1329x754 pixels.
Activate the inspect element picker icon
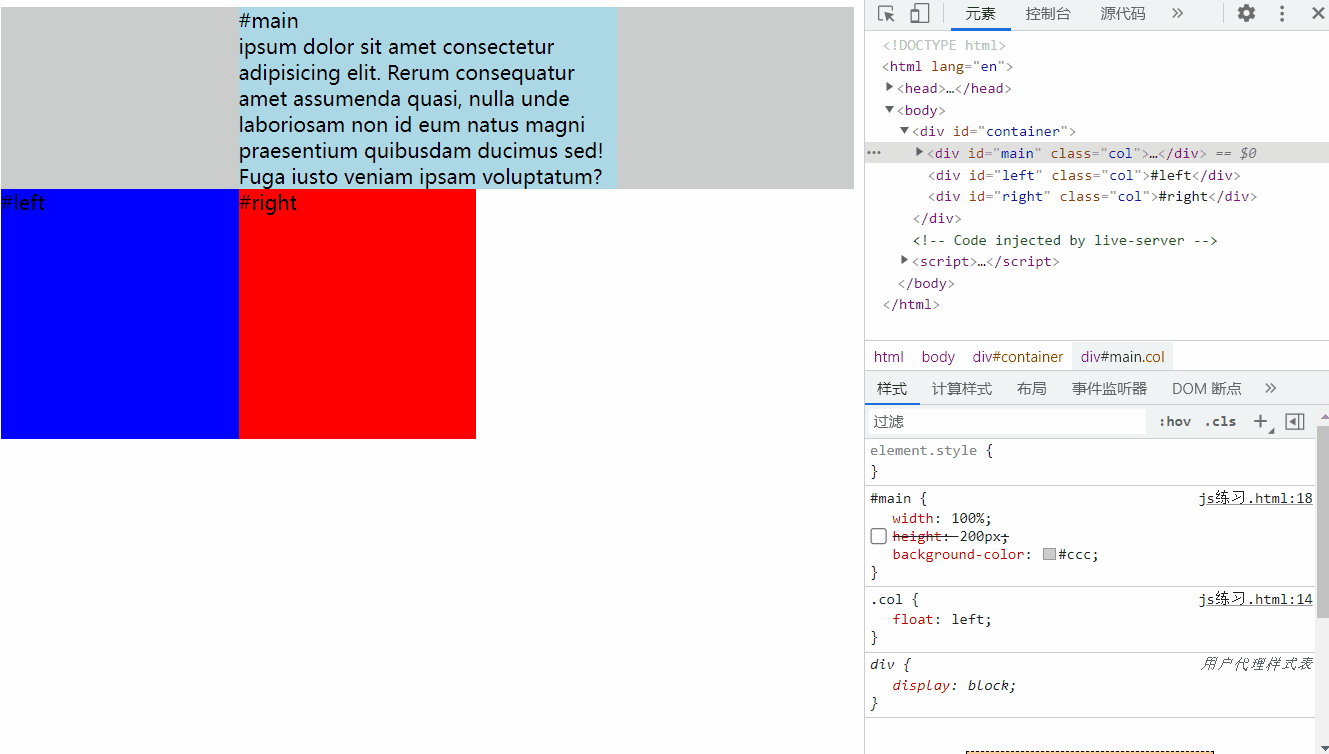point(886,14)
